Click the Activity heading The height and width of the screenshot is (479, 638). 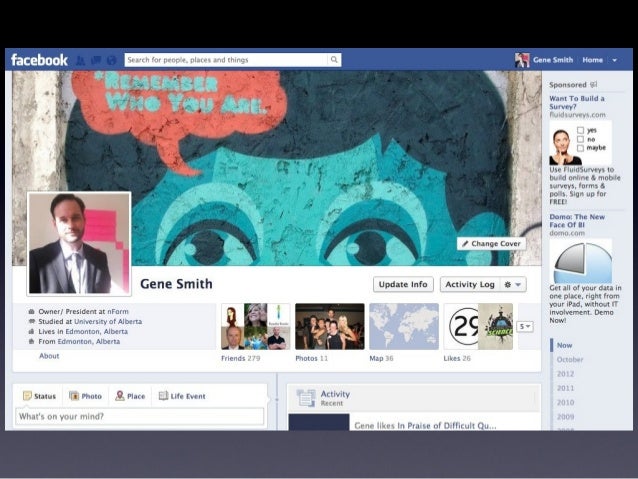tap(335, 394)
